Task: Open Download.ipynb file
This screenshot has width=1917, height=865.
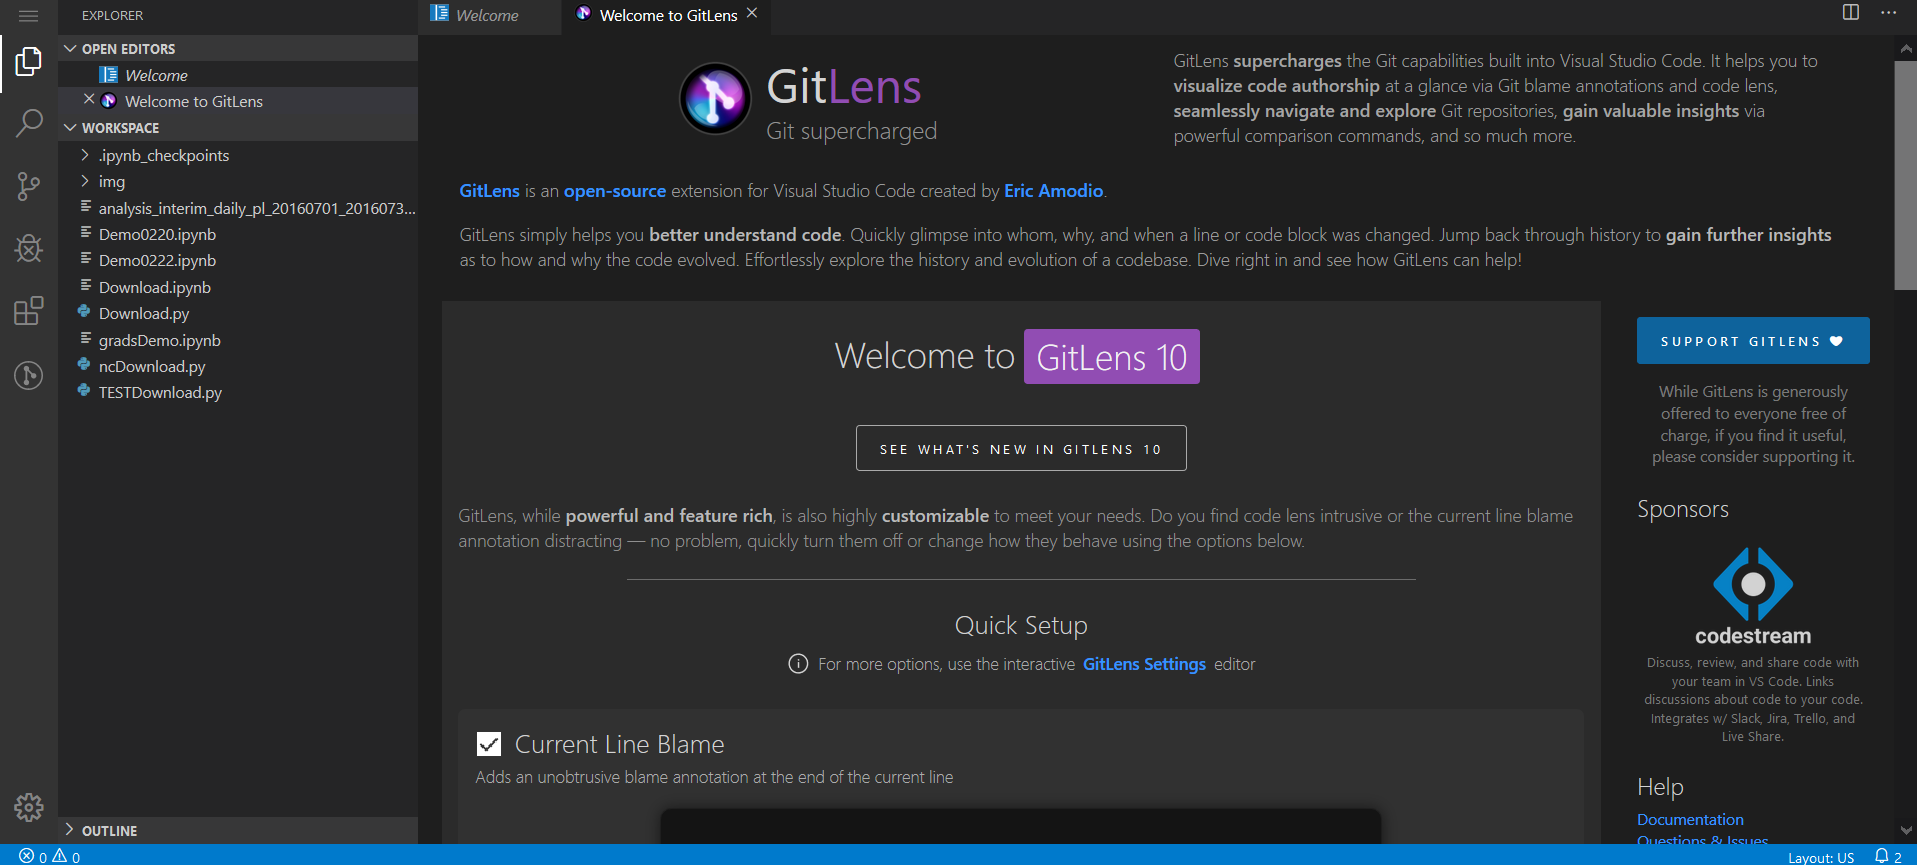Action: (x=238, y=287)
